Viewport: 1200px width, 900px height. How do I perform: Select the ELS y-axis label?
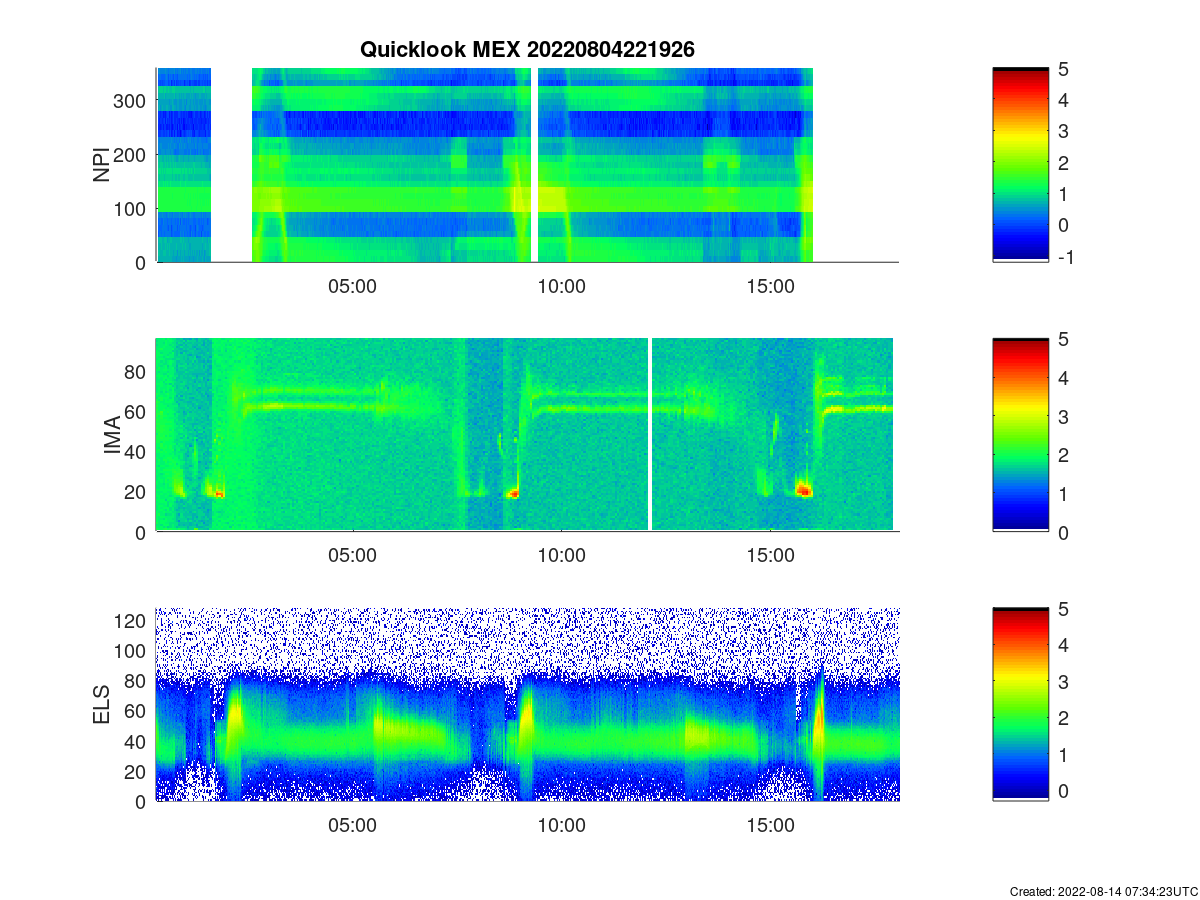pyautogui.click(x=102, y=705)
